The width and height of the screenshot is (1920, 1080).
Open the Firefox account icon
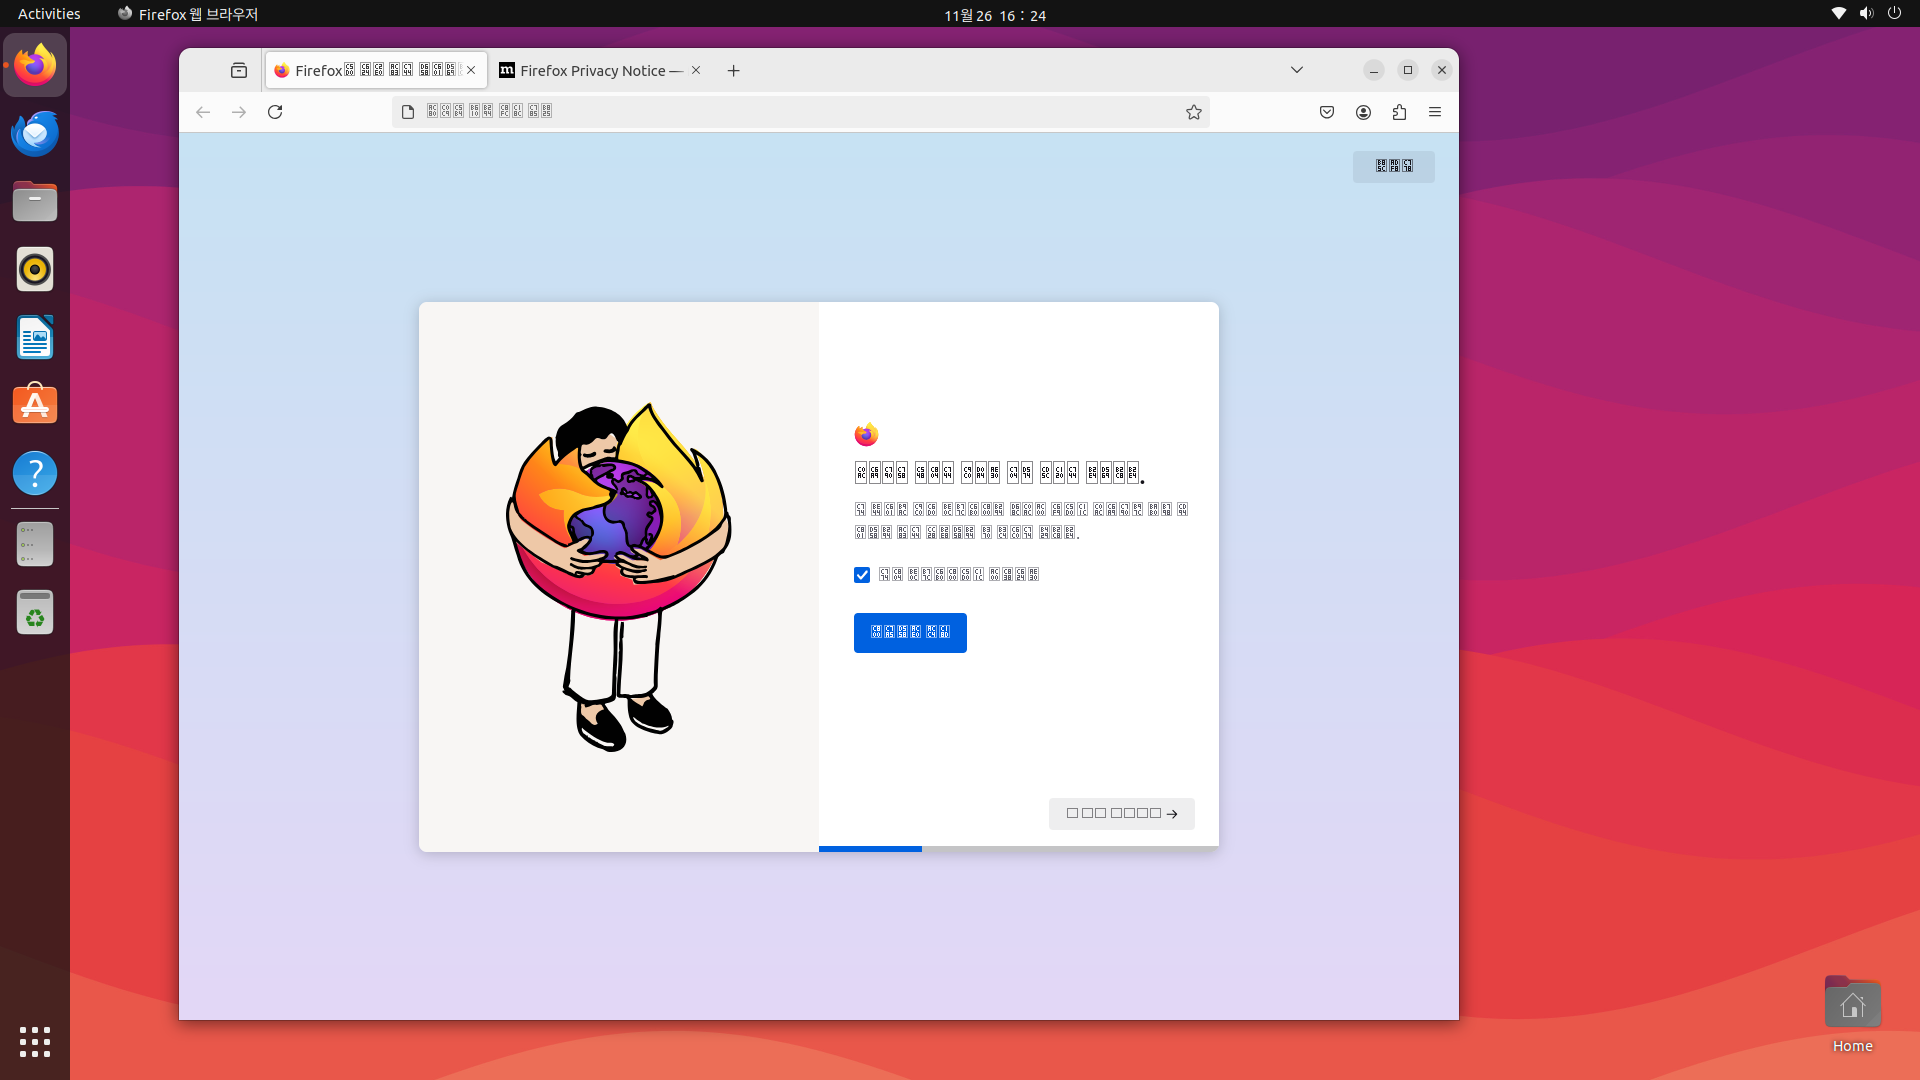pyautogui.click(x=1363, y=112)
